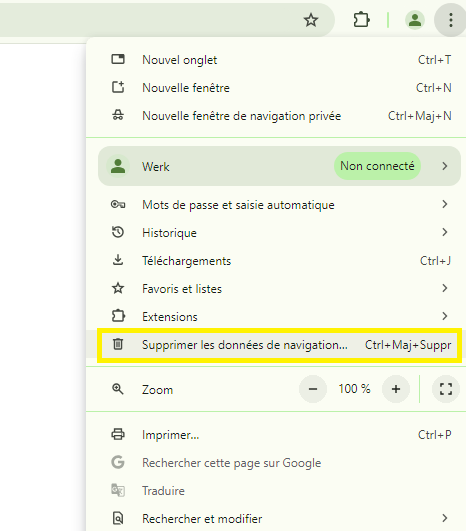
Task: Click the Non connecté badge
Action: click(x=377, y=166)
